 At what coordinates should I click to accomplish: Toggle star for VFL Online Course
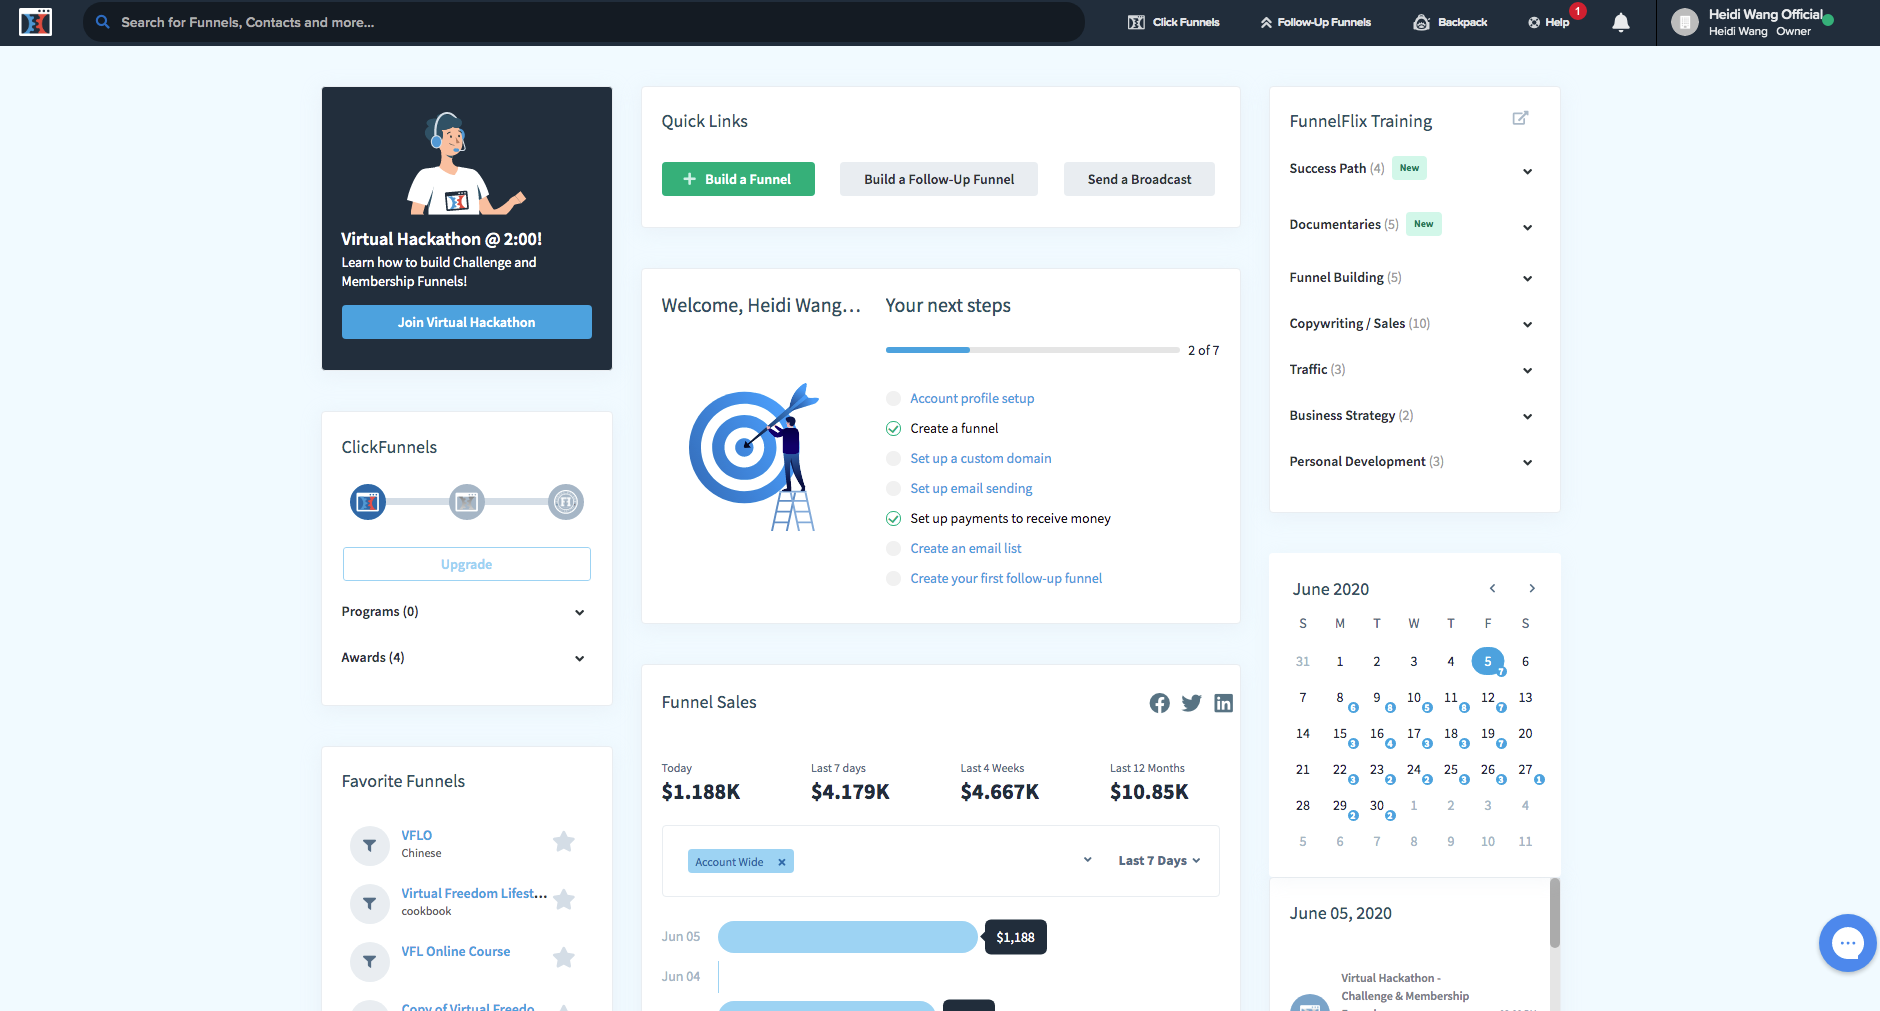coord(564,958)
